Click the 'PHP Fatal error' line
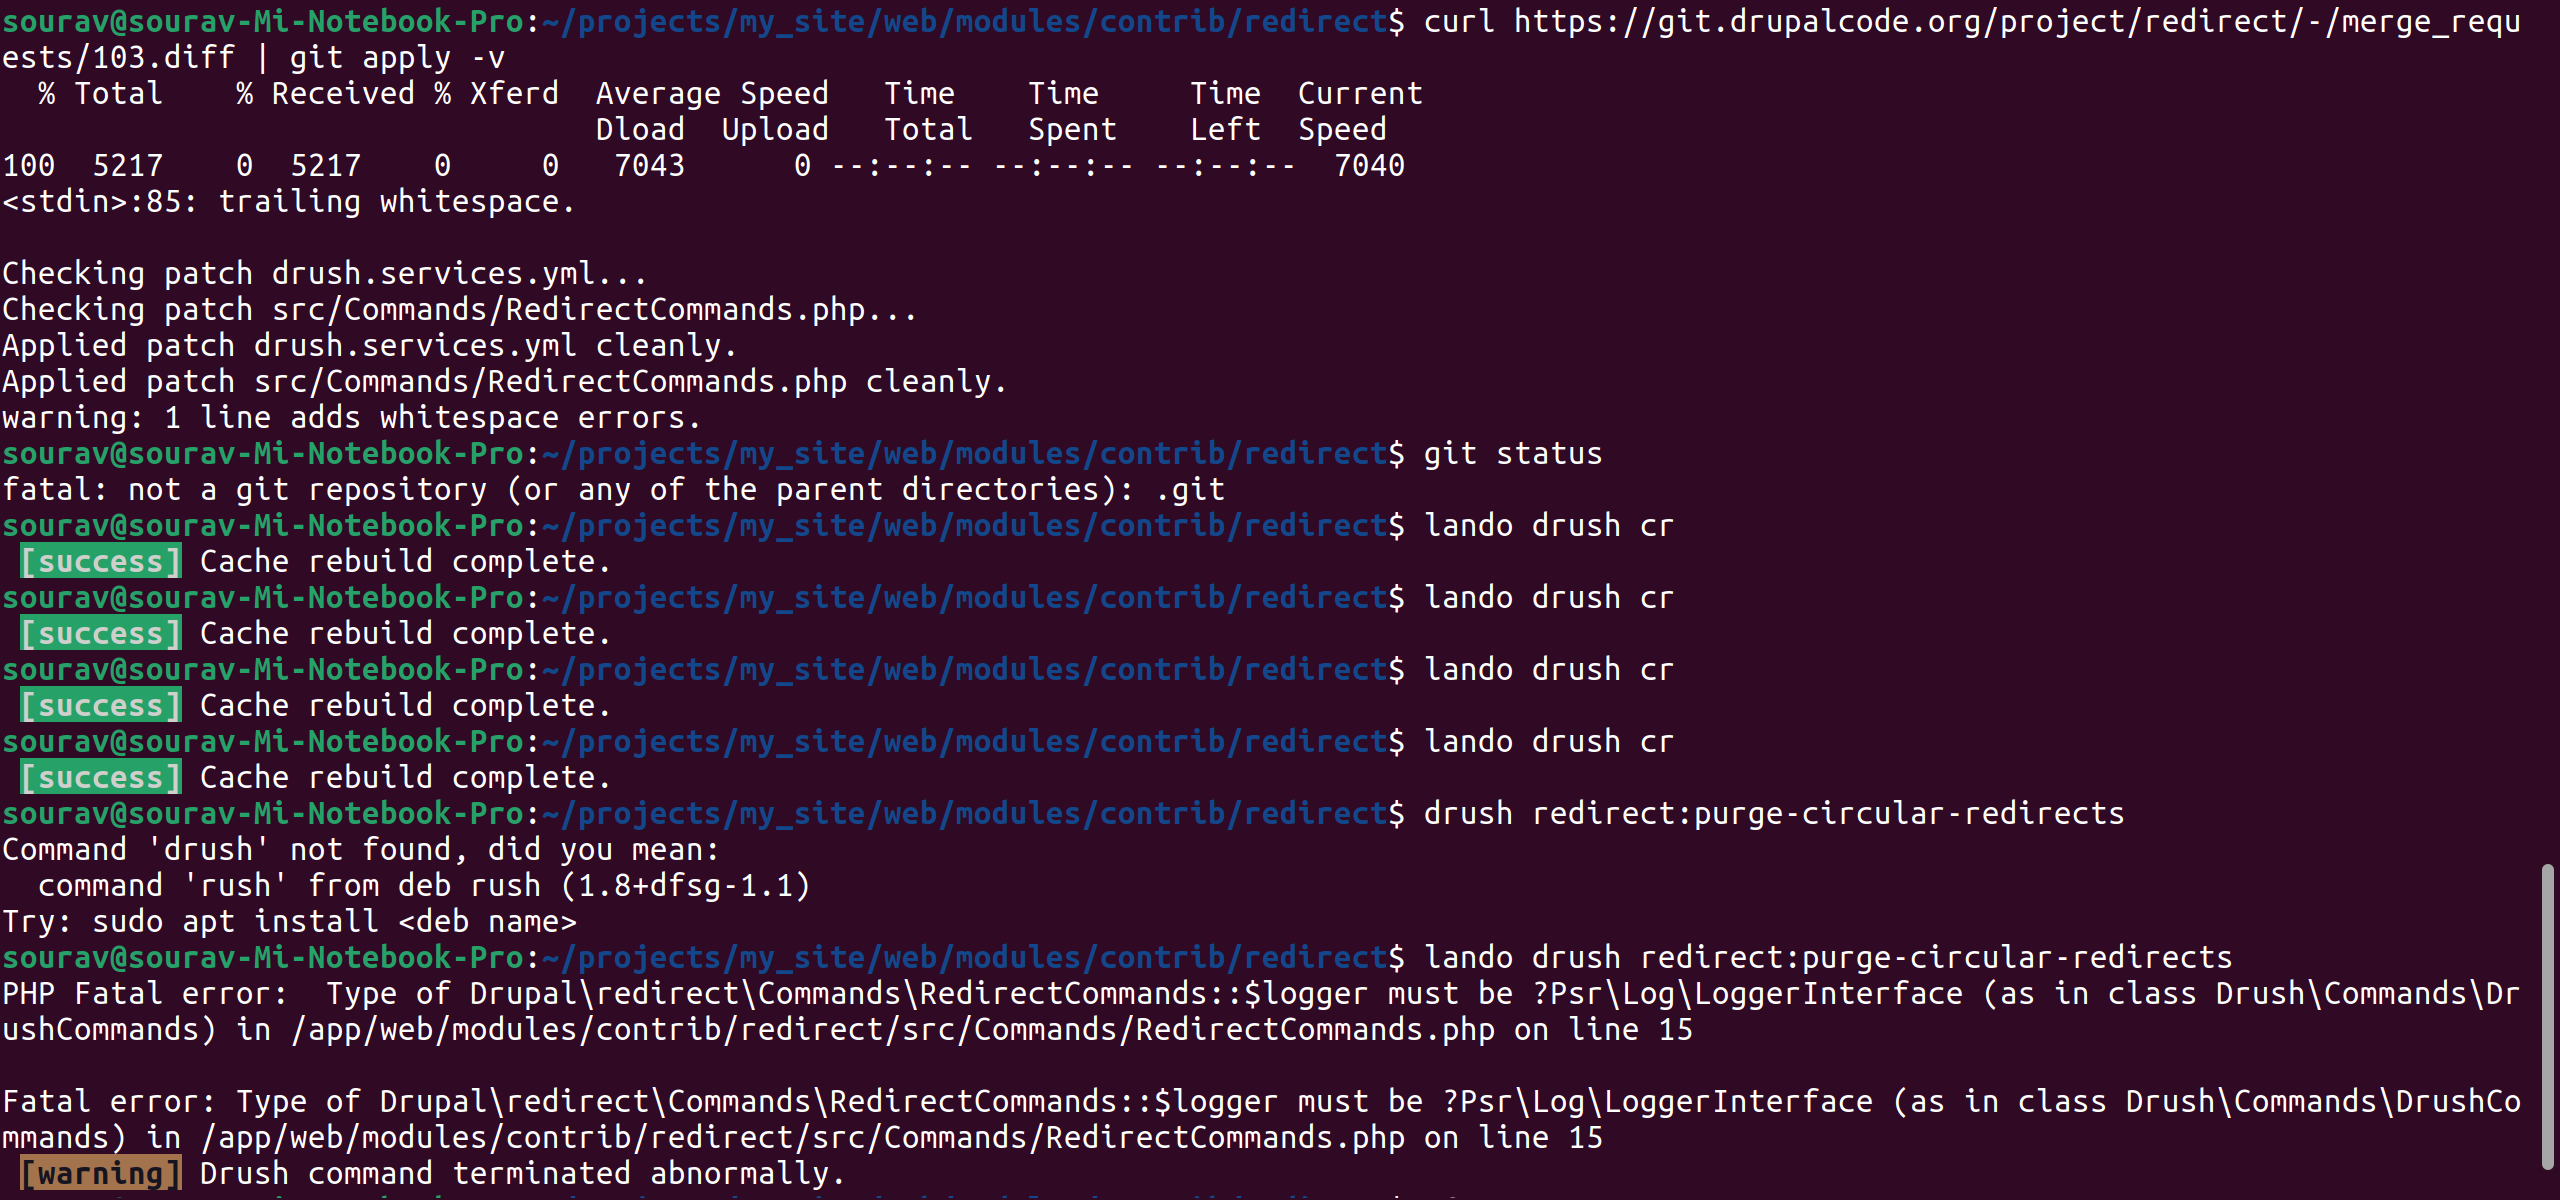Screen dimensions: 2560x1200 coord(1261,1012)
